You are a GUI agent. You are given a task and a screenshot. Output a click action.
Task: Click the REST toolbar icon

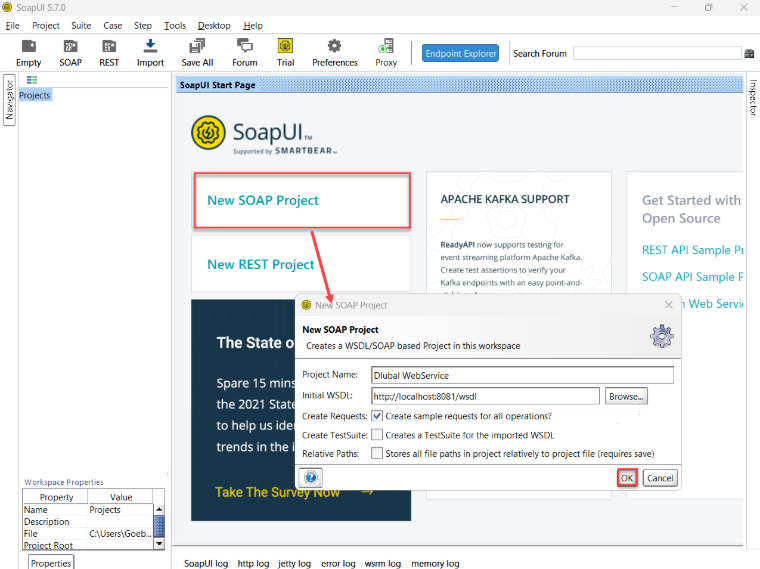[109, 52]
